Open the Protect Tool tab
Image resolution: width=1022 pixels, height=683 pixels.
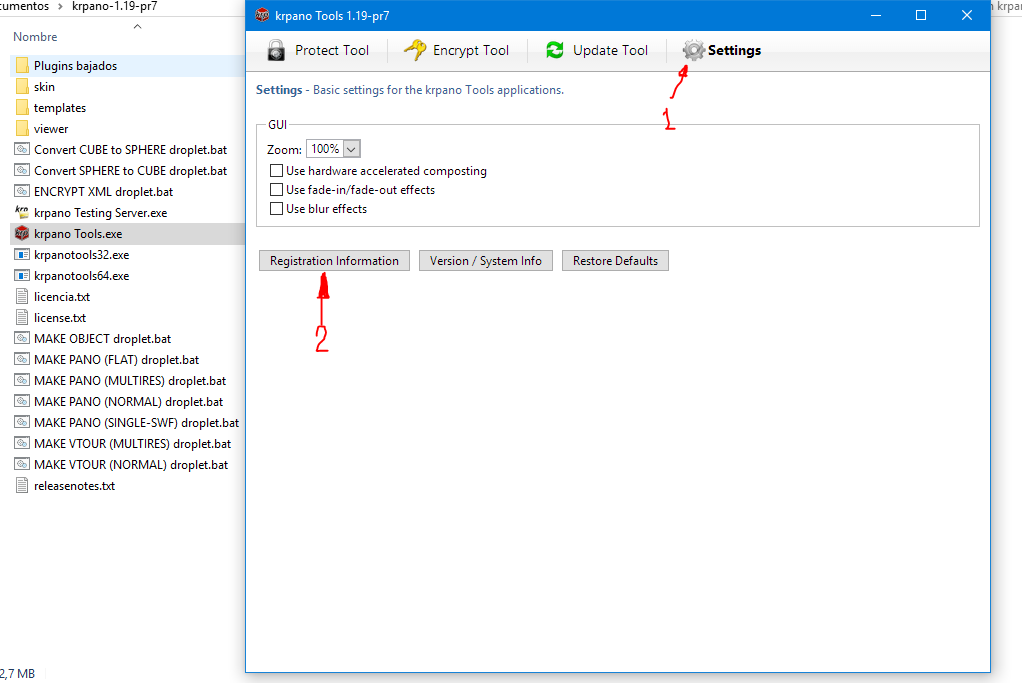(318, 50)
